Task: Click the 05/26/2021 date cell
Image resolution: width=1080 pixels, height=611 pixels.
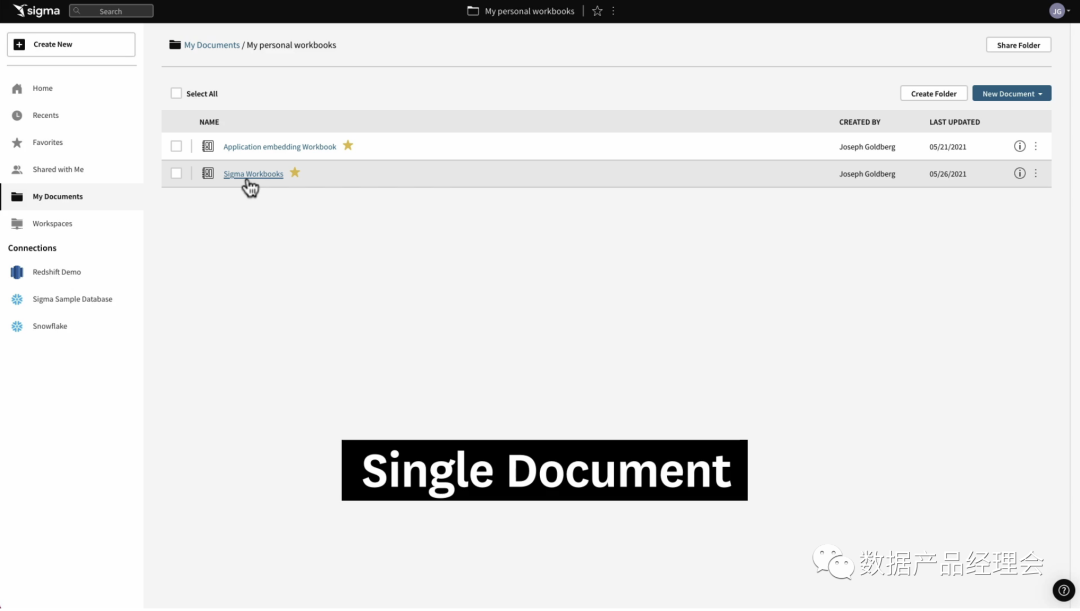Action: click(x=948, y=174)
